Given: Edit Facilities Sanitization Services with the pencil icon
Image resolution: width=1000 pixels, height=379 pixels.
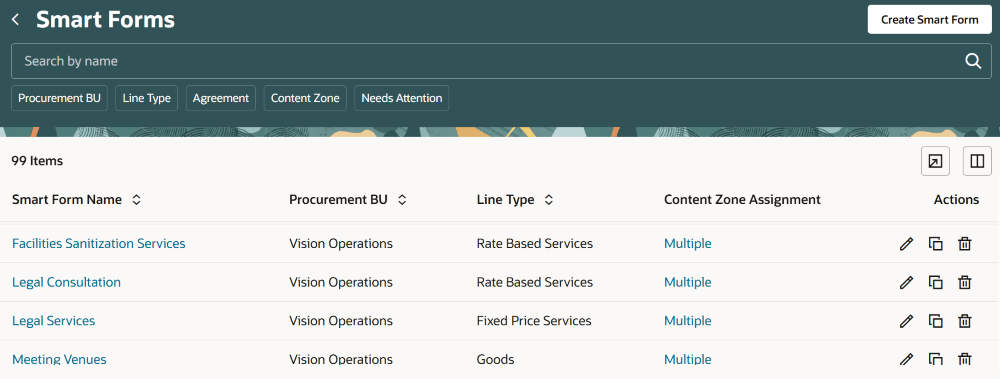Looking at the screenshot, I should pyautogui.click(x=906, y=244).
